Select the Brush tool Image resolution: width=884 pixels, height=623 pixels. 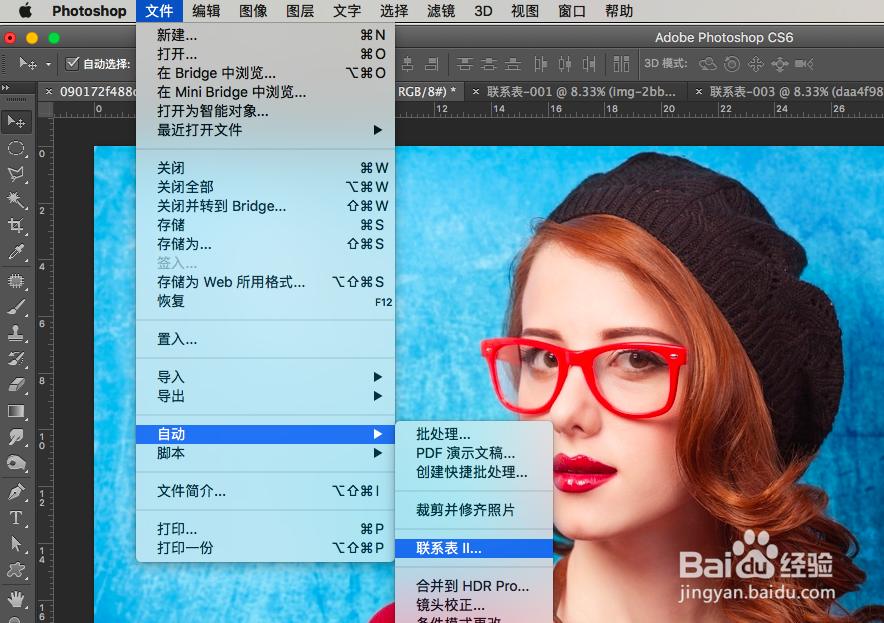(x=16, y=307)
